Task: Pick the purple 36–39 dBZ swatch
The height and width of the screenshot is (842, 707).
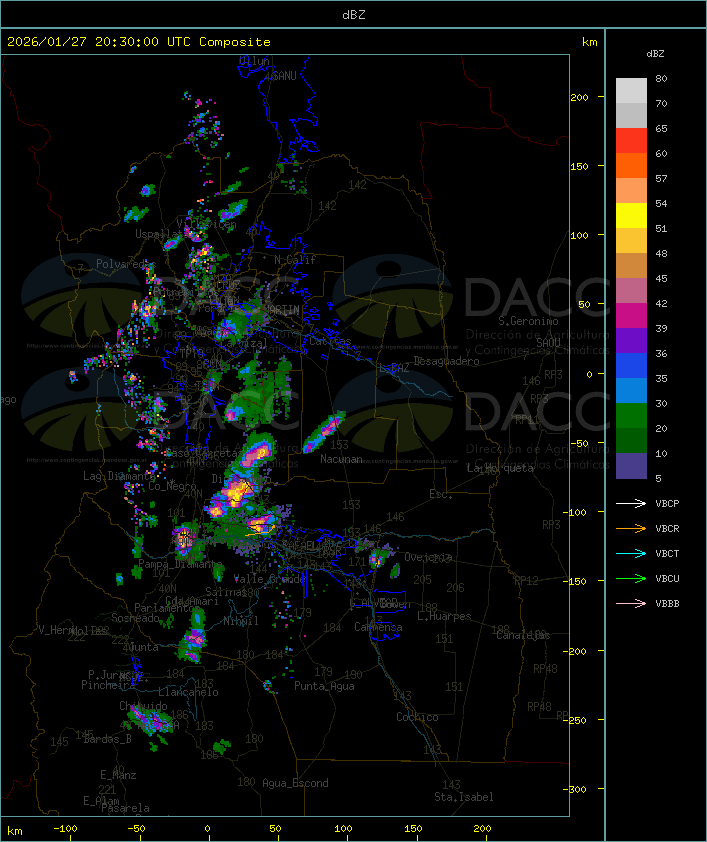Action: point(631,341)
